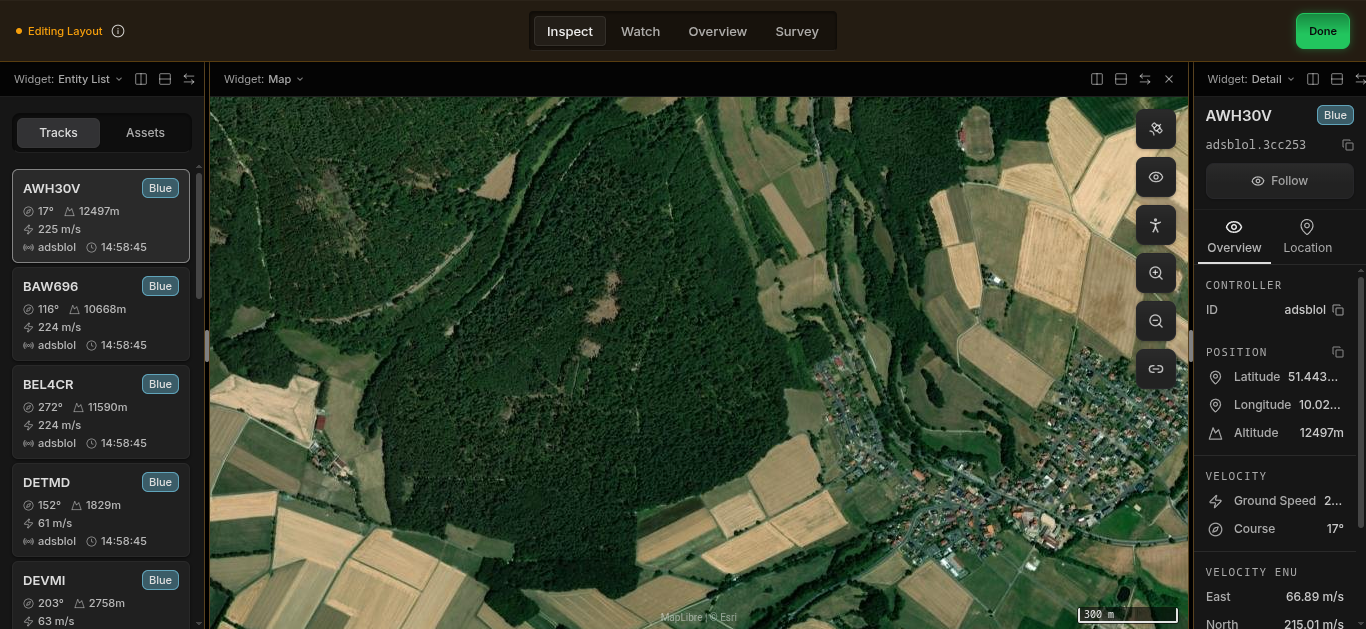
Task: Swap the Entity List widget position
Action: click(x=189, y=79)
